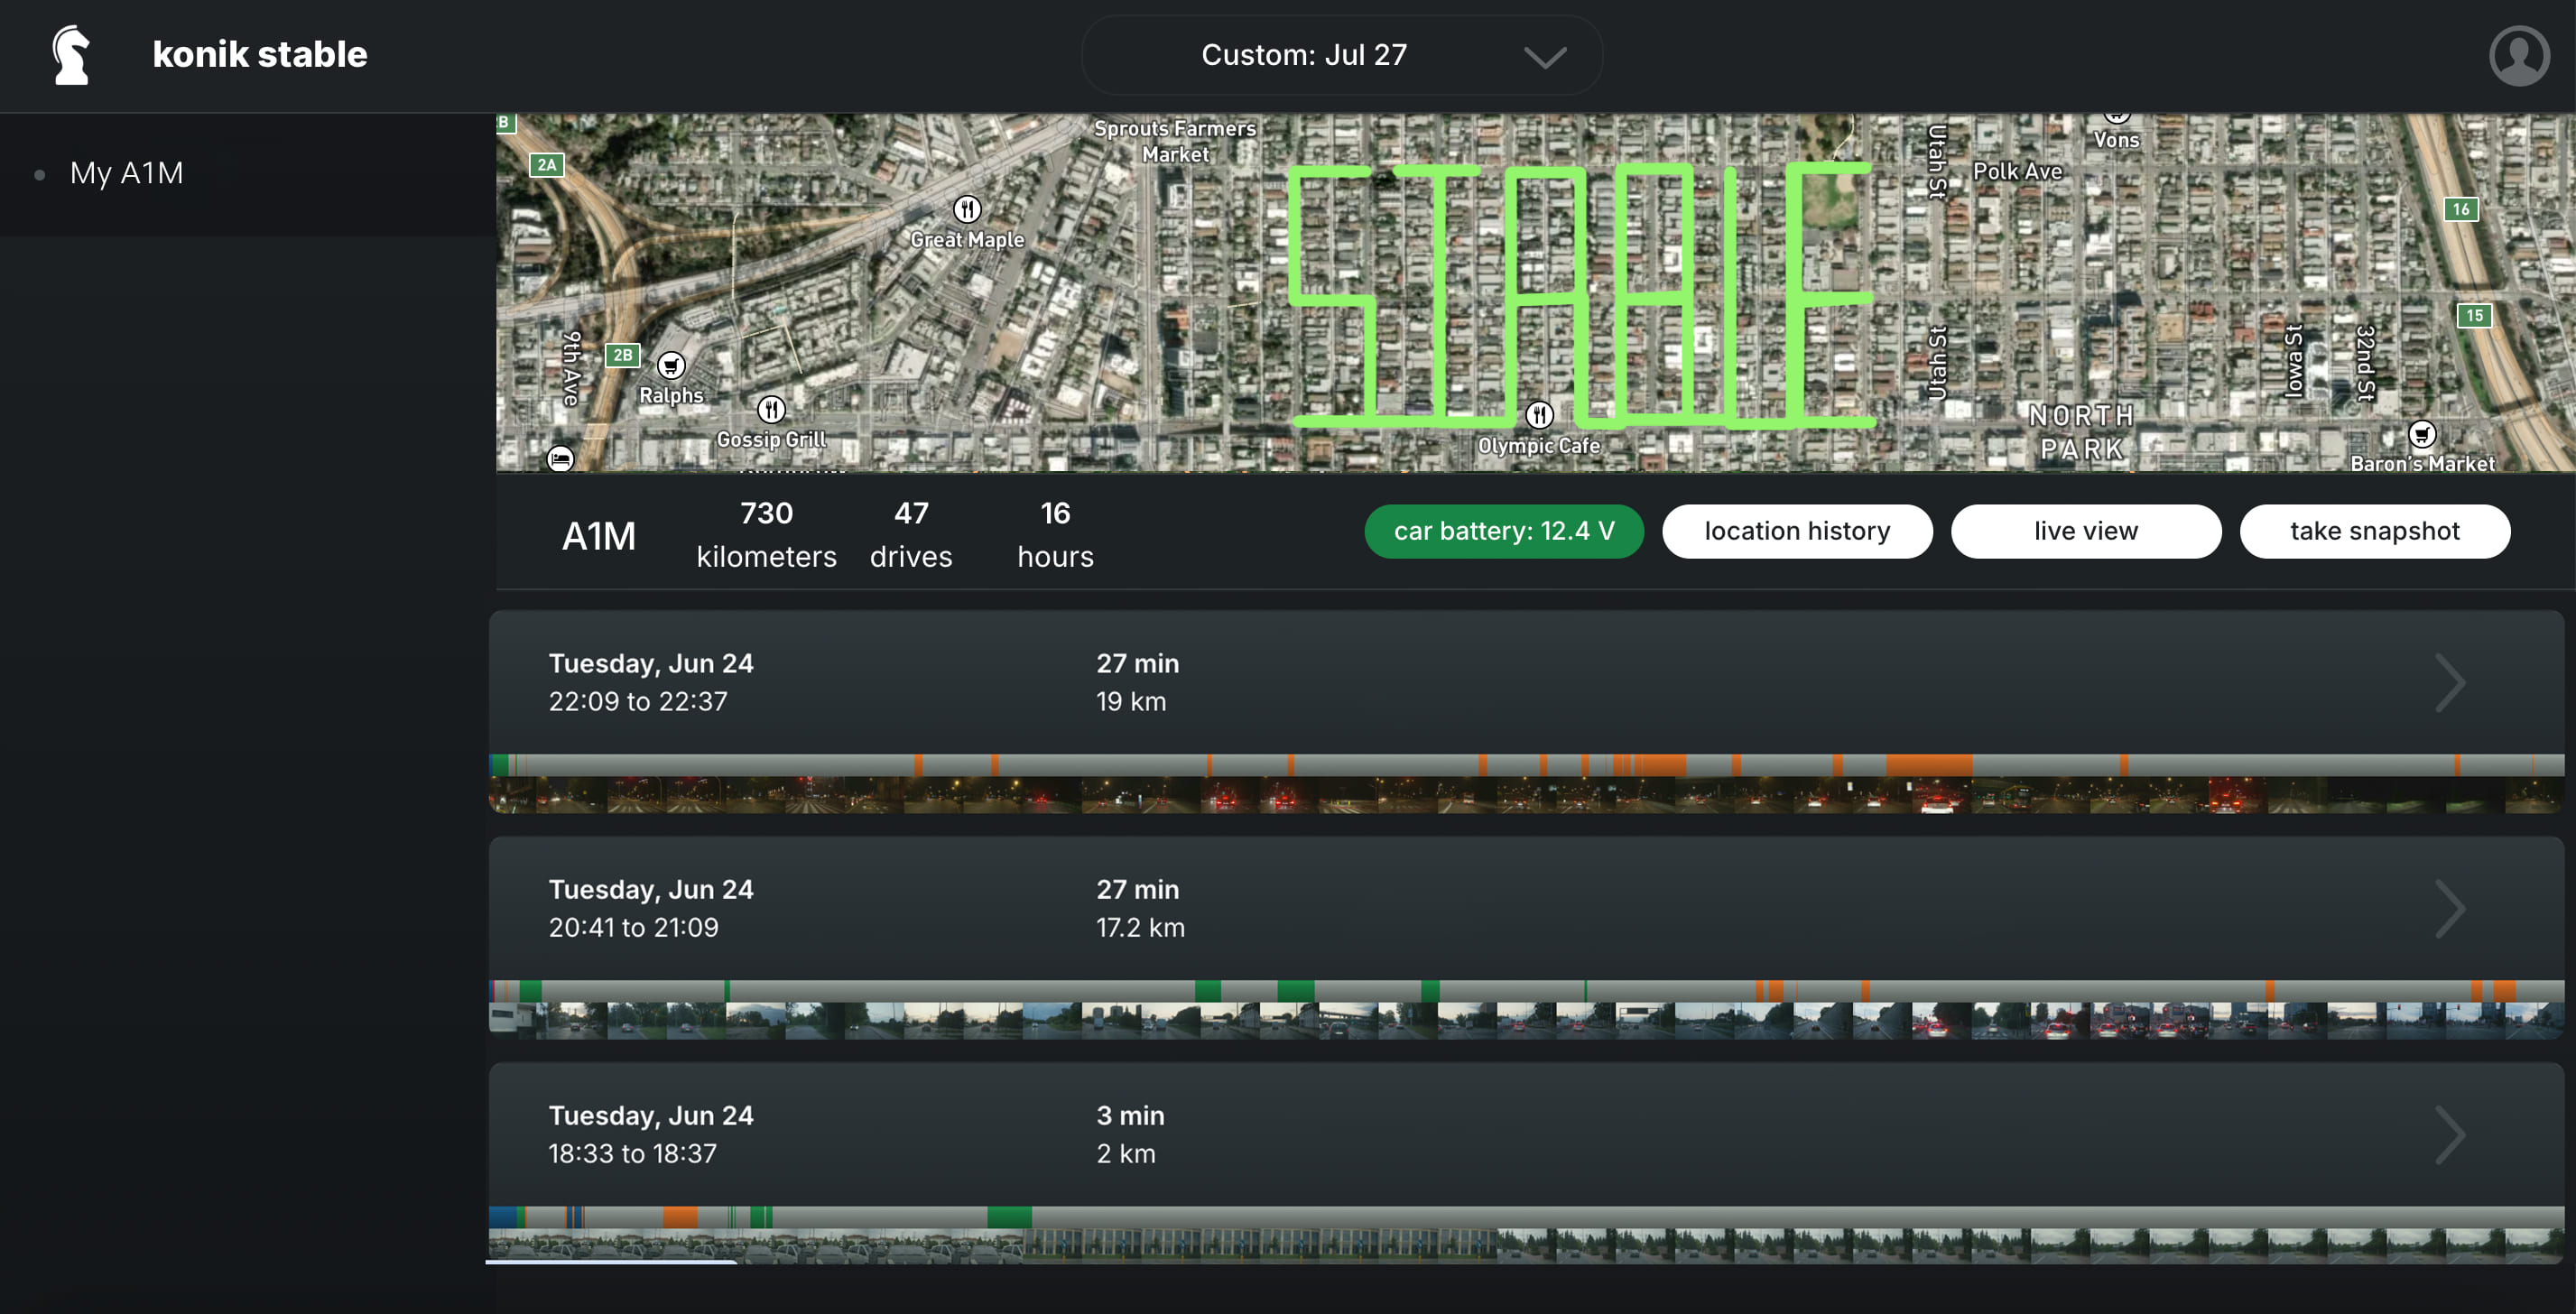Open the user account avatar icon
The height and width of the screenshot is (1314, 2576).
click(2519, 55)
